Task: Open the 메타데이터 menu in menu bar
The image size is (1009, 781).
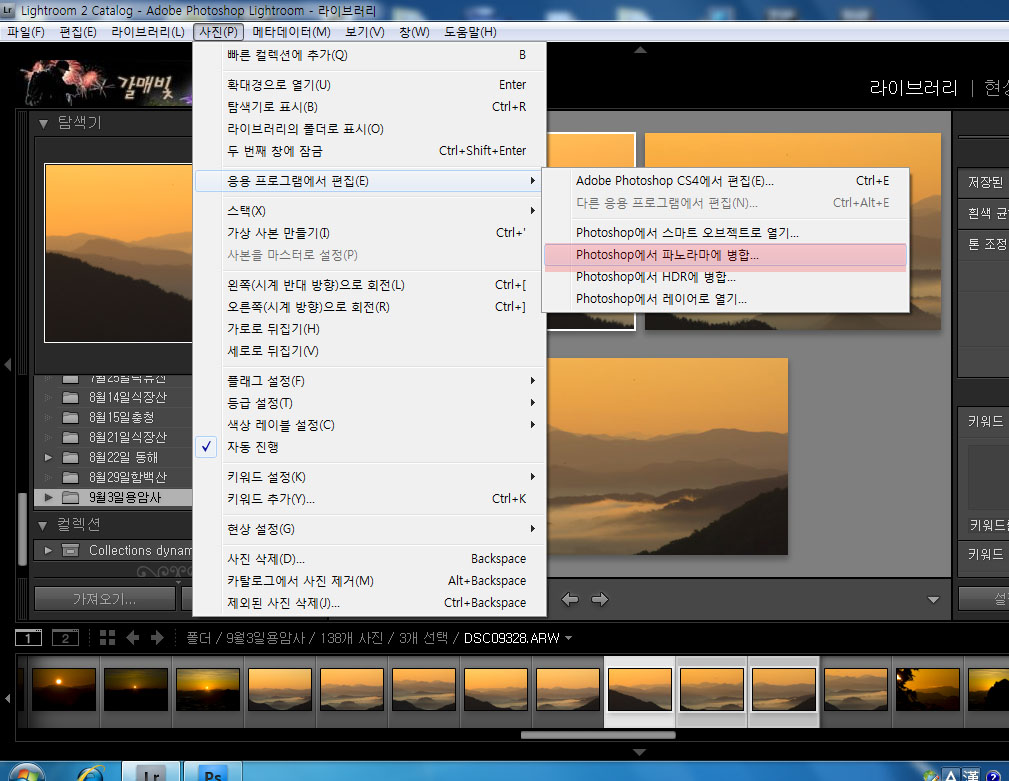Action: pos(291,32)
